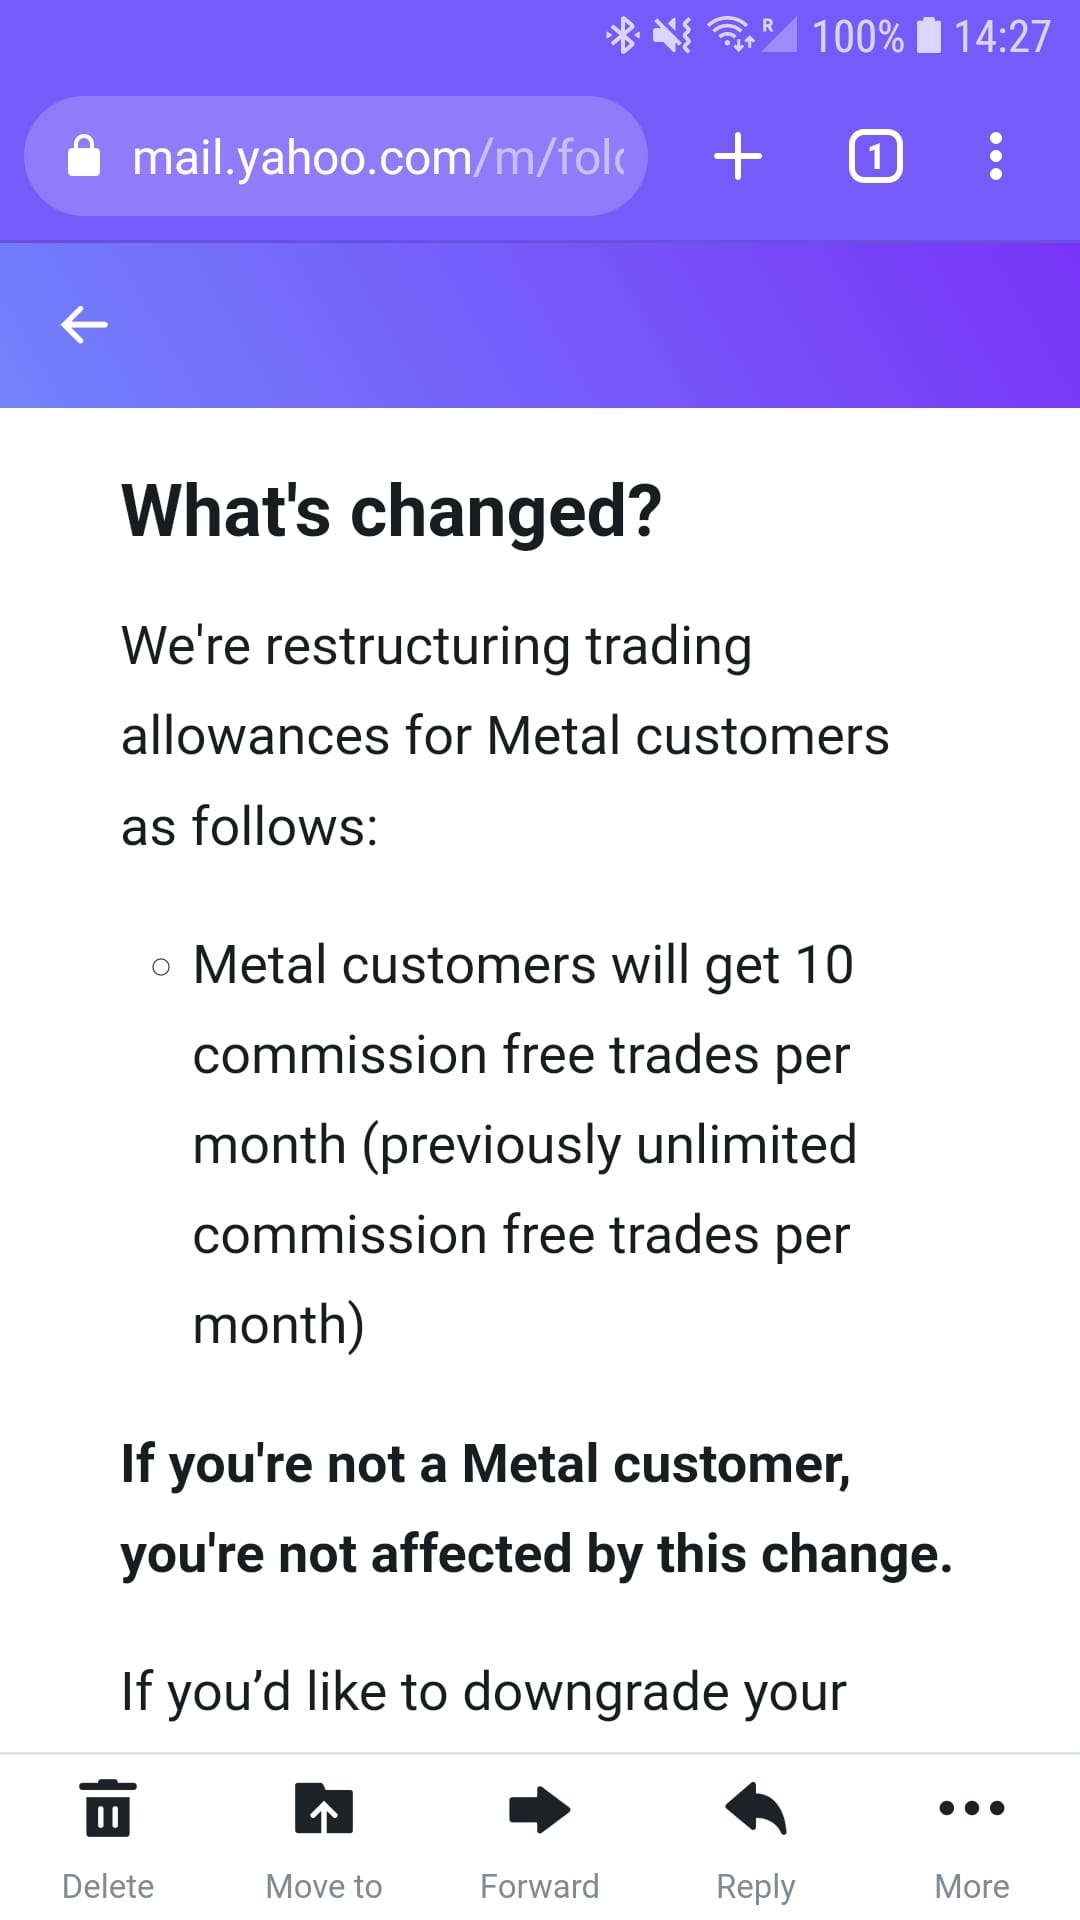1080x1920 pixels.
Task: Tap the Metal customers bullet point text
Action: click(x=525, y=1145)
